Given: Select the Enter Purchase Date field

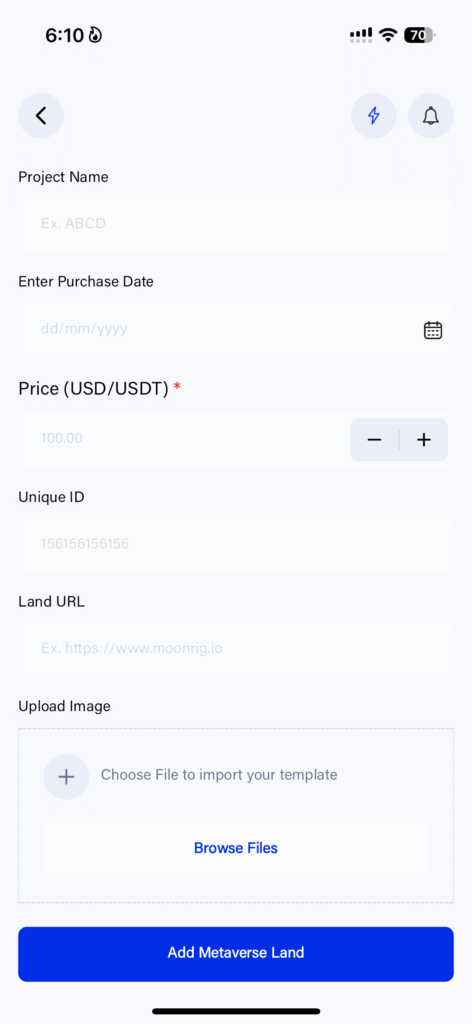Looking at the screenshot, I should pos(236,330).
